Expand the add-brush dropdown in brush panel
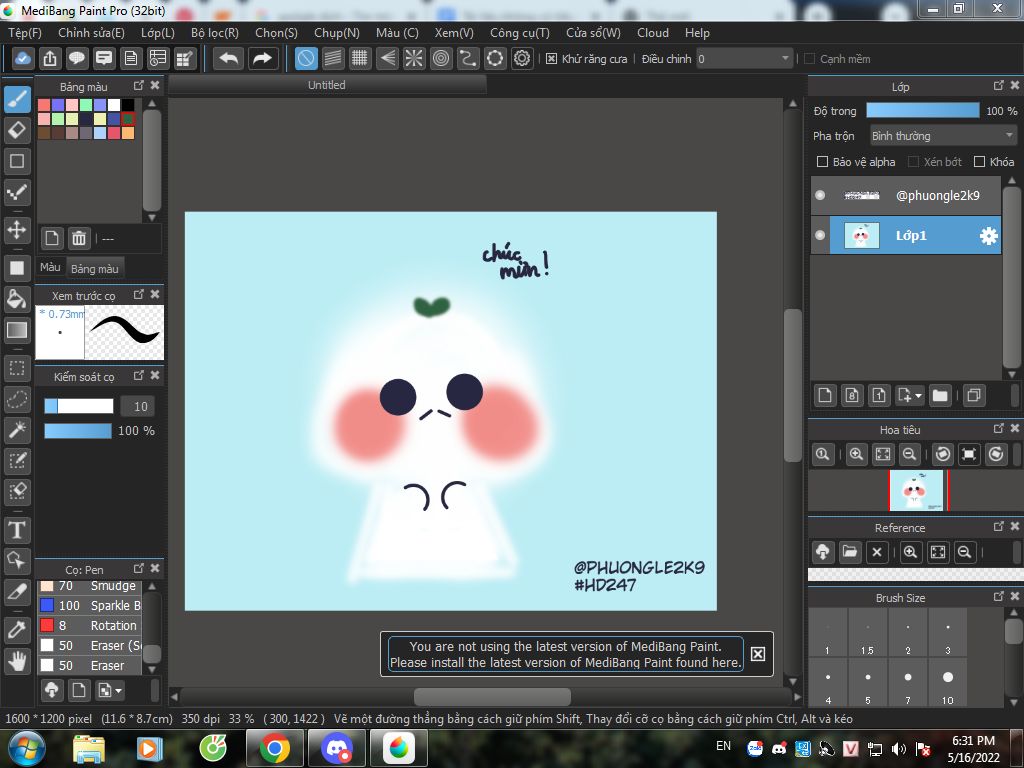Image resolution: width=1024 pixels, height=768 pixels. 118,690
